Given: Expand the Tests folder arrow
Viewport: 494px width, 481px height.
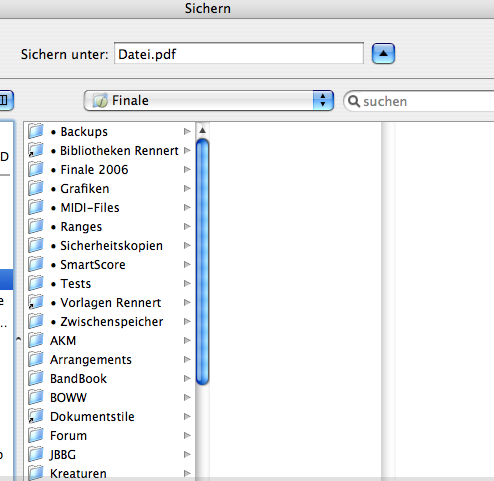Looking at the screenshot, I should point(187,283).
